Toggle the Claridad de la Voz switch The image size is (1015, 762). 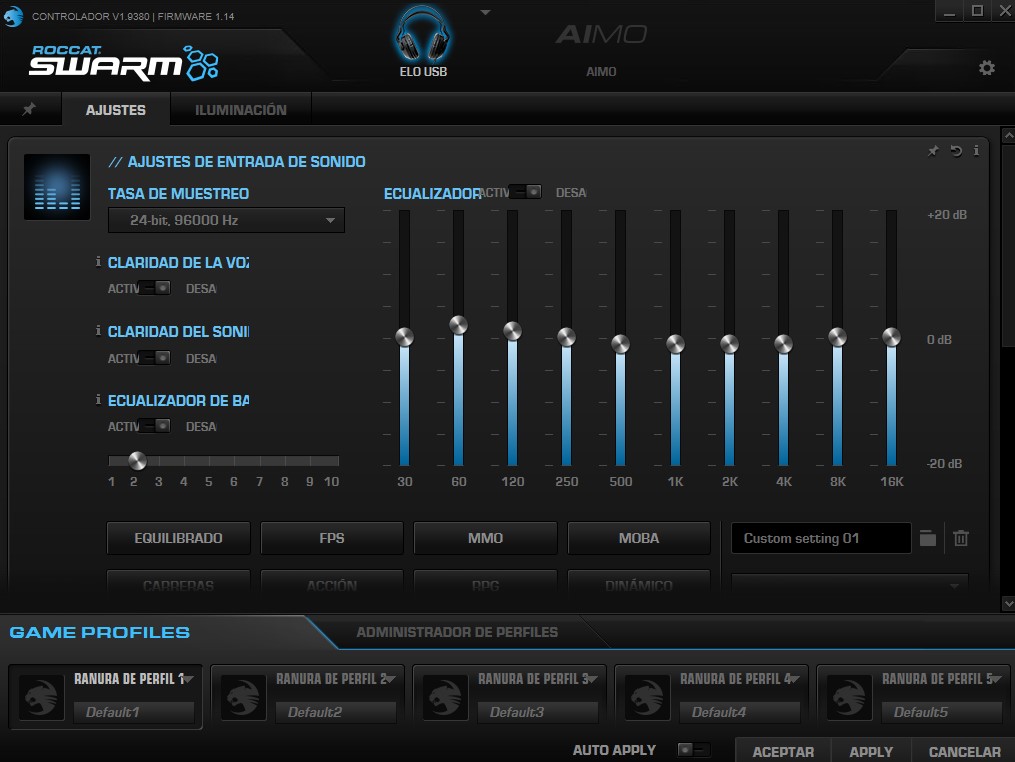point(155,288)
